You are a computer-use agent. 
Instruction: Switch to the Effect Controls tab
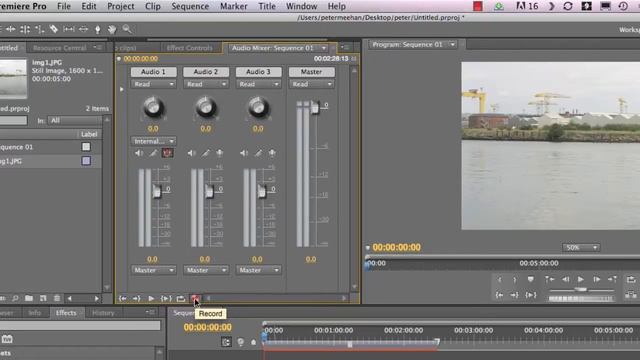pos(190,48)
